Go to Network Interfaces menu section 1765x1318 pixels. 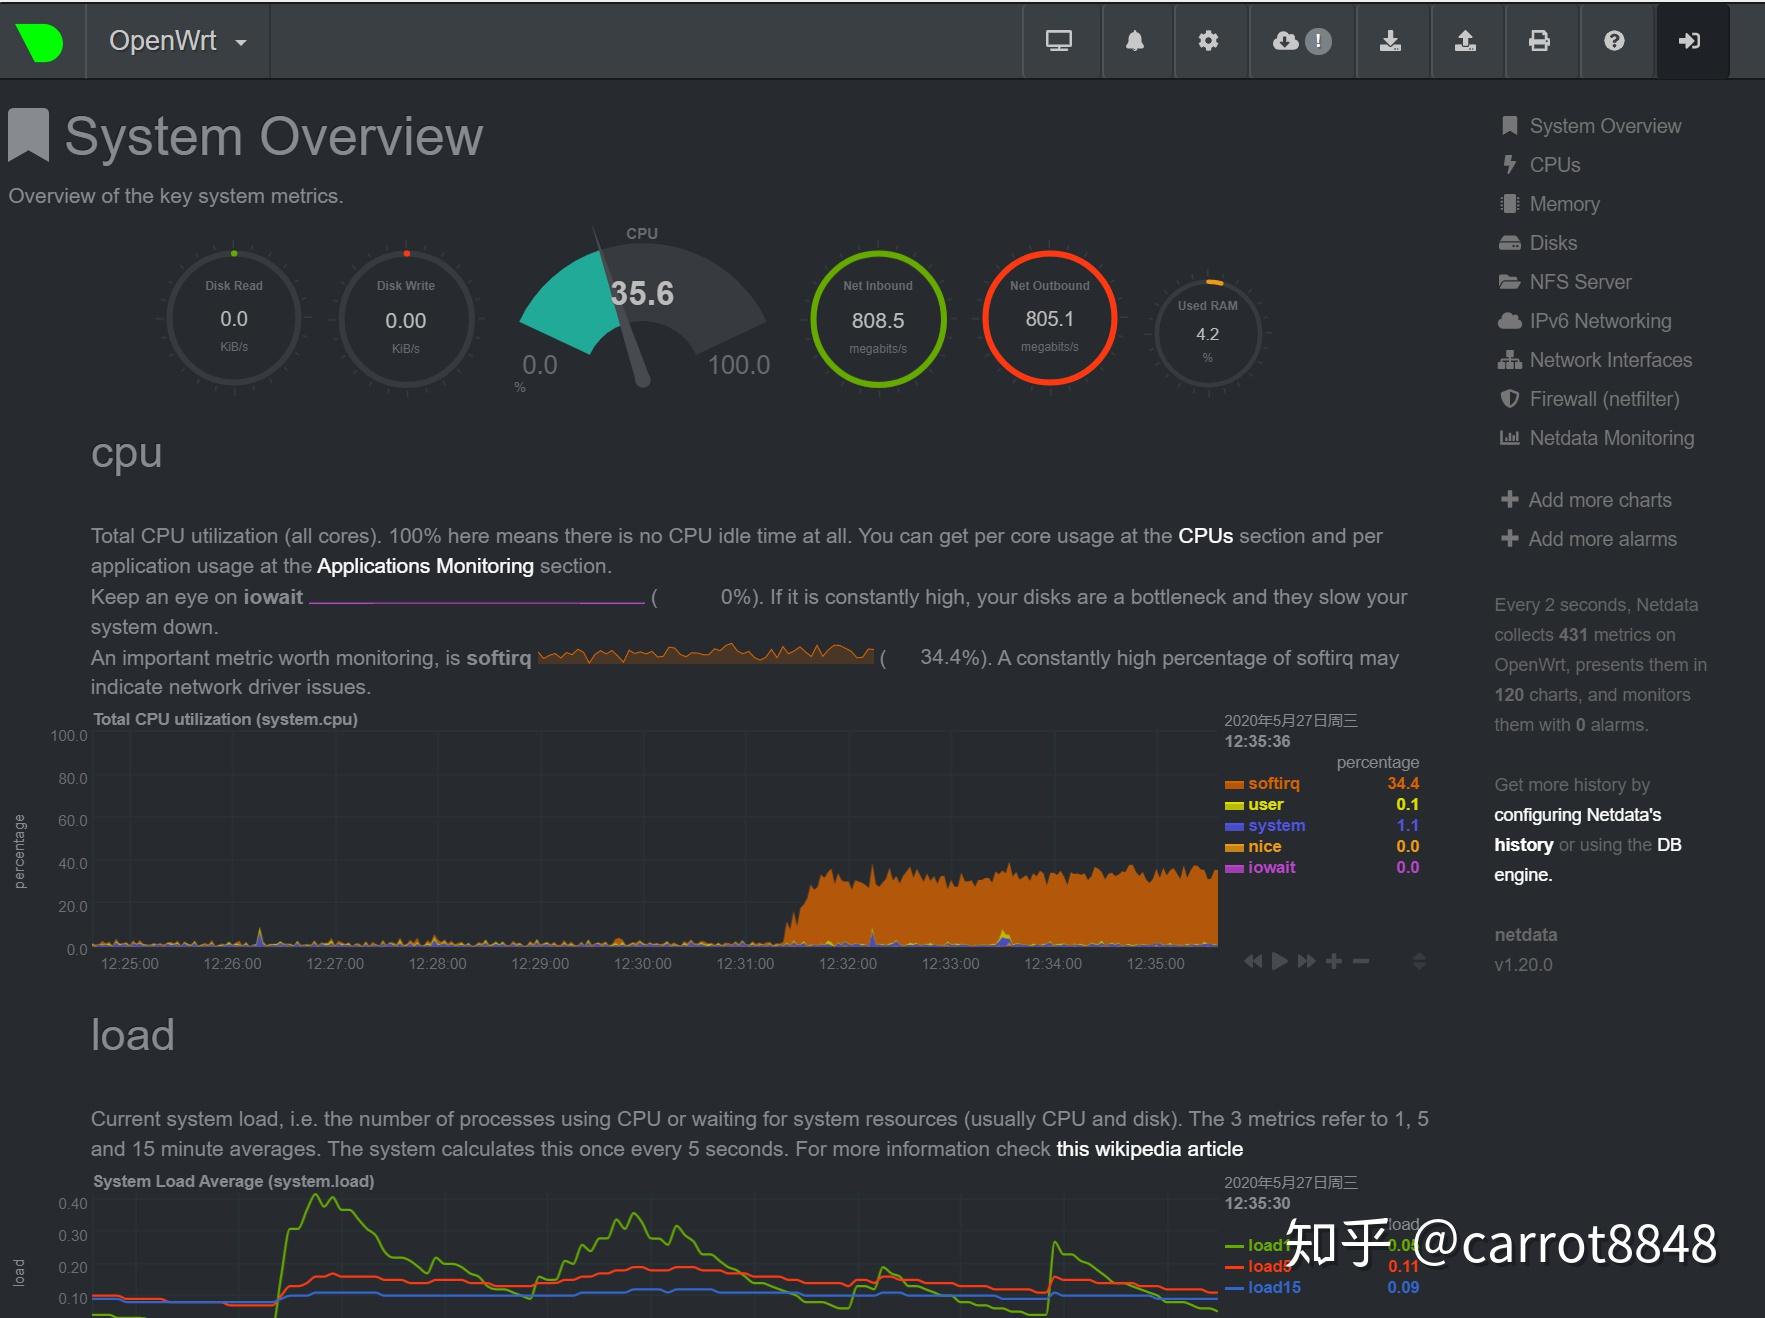pyautogui.click(x=1595, y=360)
